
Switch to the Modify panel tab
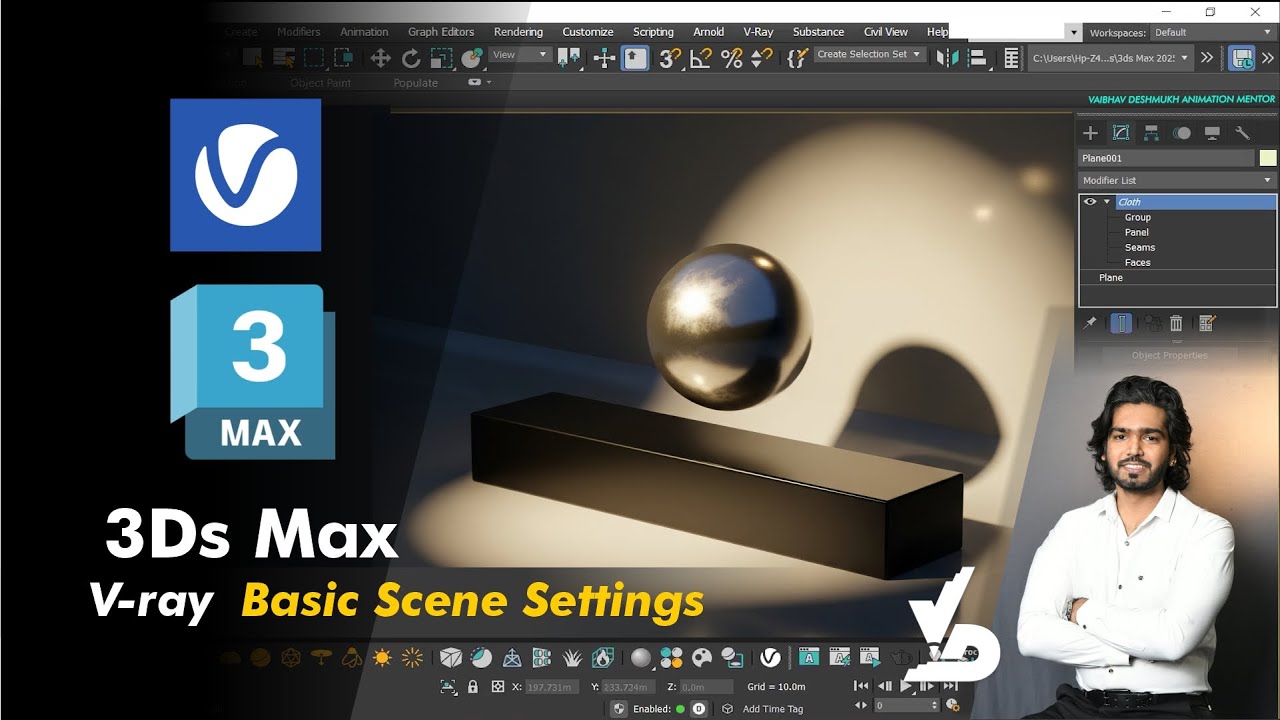(1121, 133)
